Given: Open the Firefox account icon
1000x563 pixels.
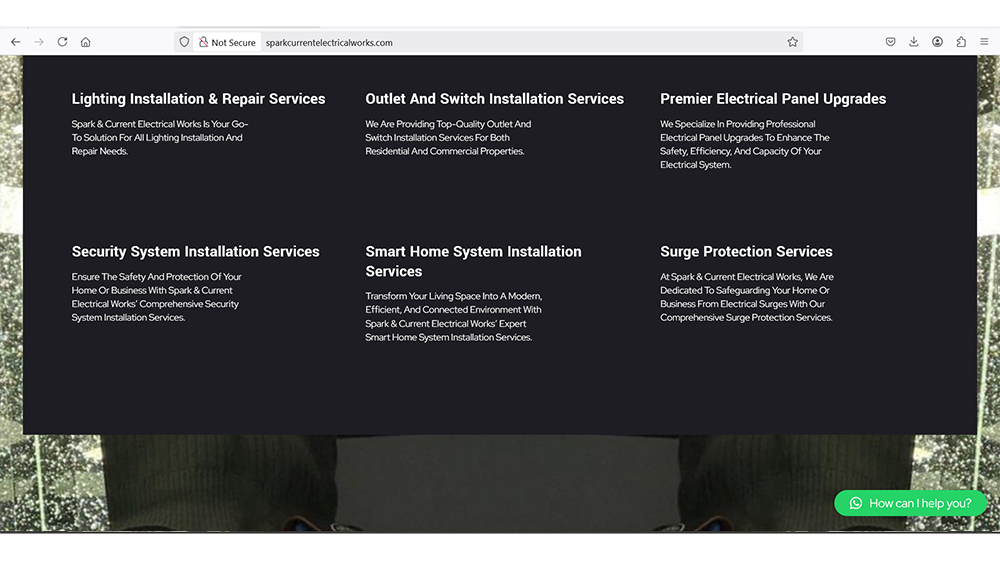Looking at the screenshot, I should 937,42.
